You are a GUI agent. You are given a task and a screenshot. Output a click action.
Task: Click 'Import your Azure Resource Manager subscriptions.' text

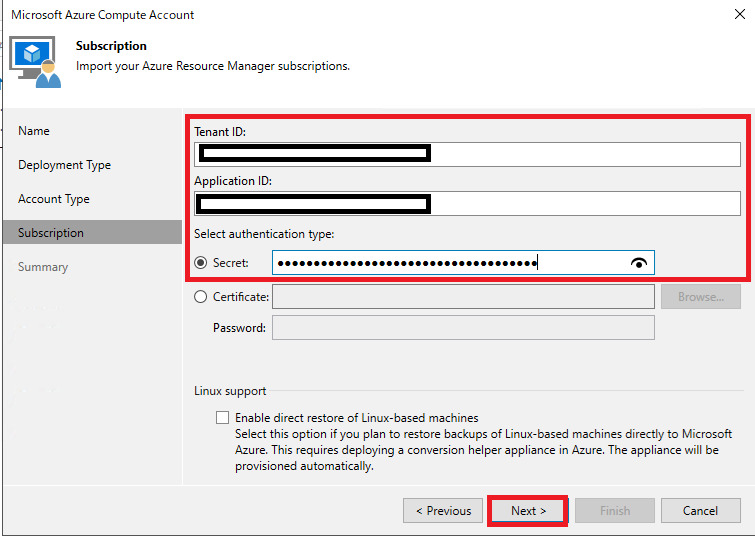coord(213,66)
